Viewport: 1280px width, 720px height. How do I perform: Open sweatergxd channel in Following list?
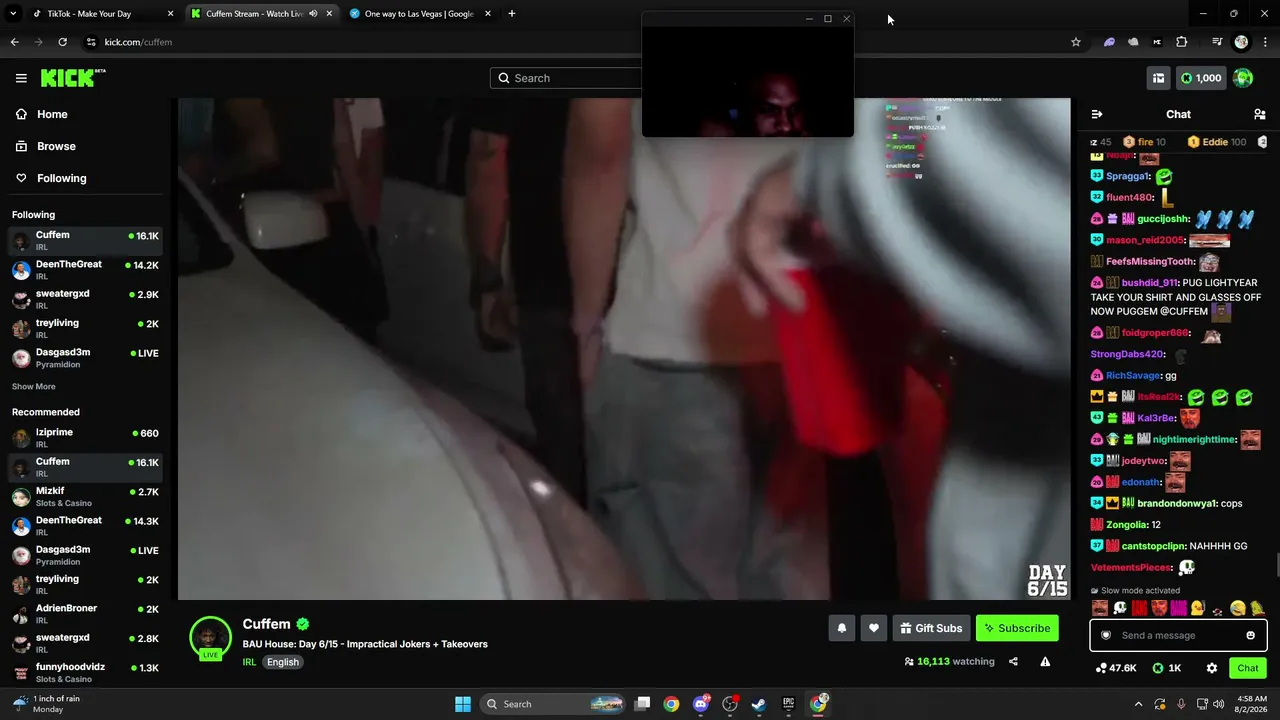[x=85, y=299]
